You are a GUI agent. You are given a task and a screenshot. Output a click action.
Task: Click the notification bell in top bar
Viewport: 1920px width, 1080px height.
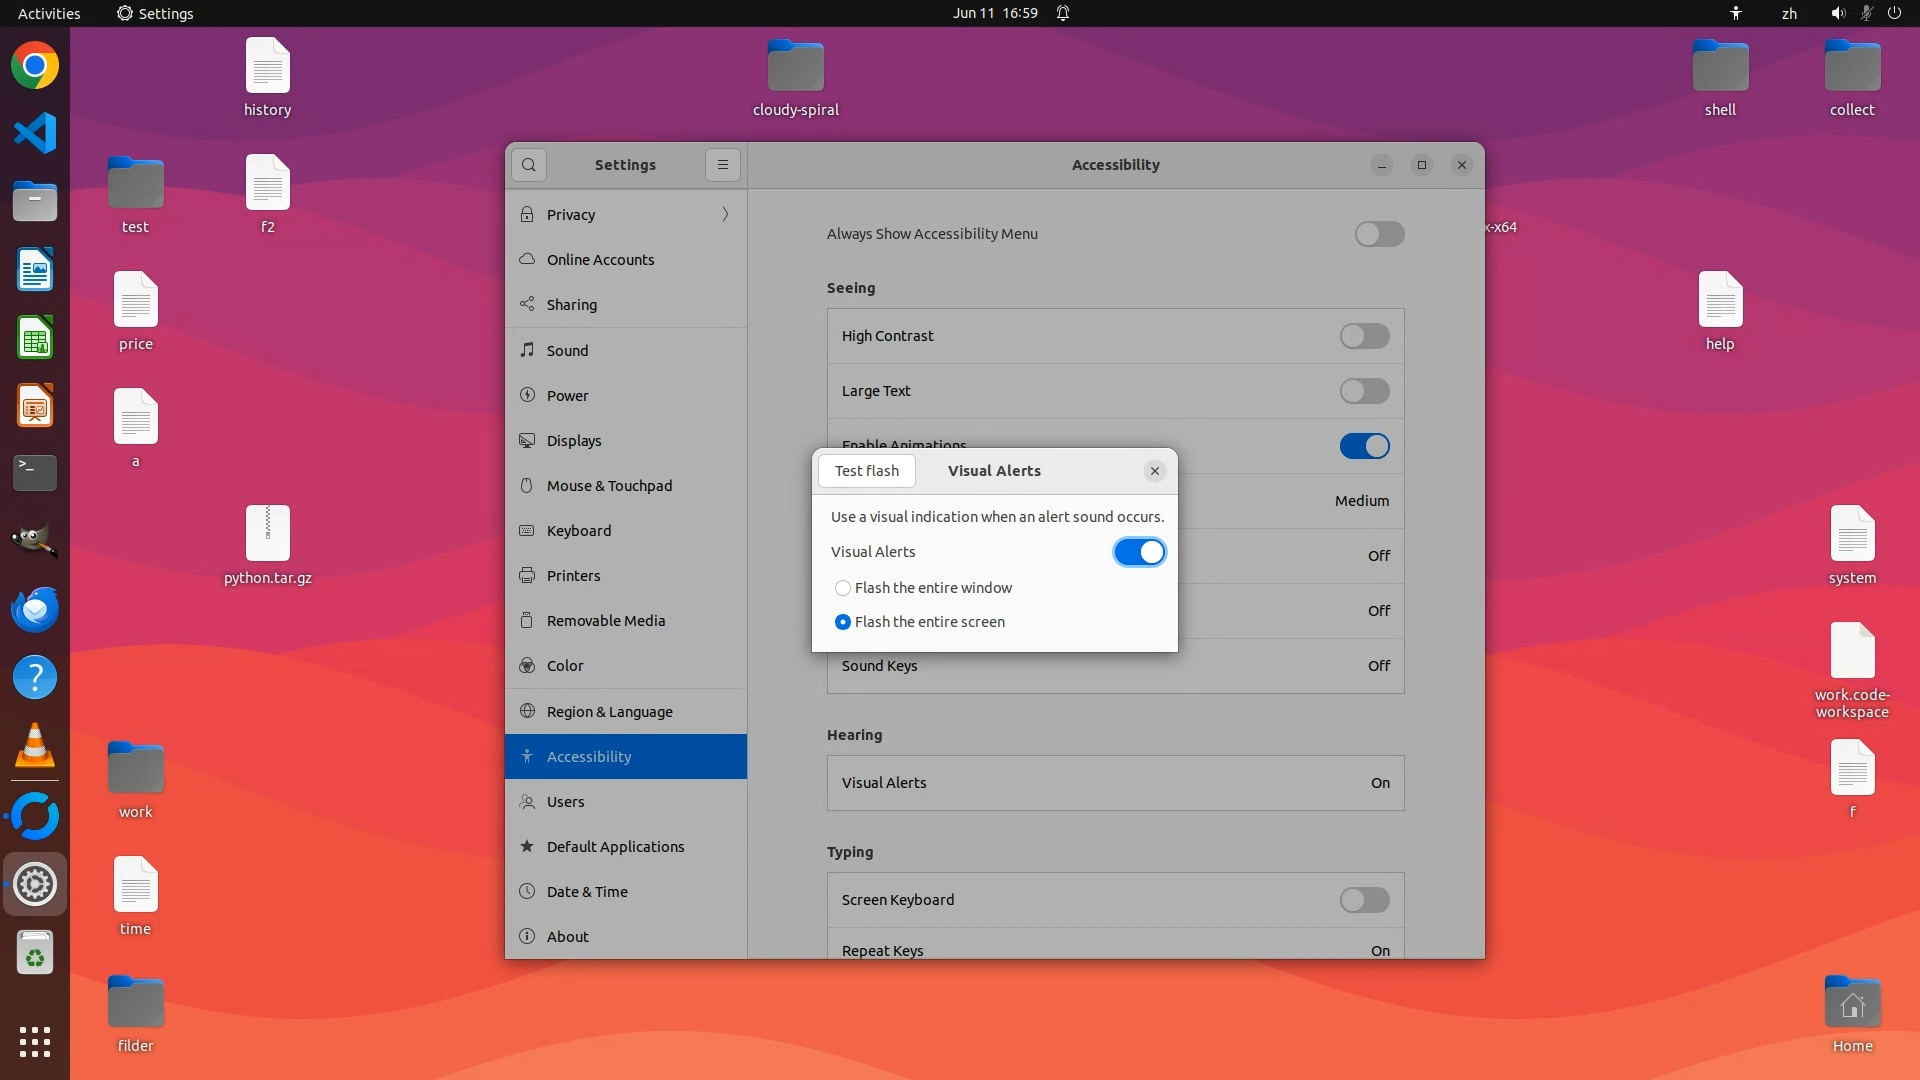click(x=1063, y=13)
